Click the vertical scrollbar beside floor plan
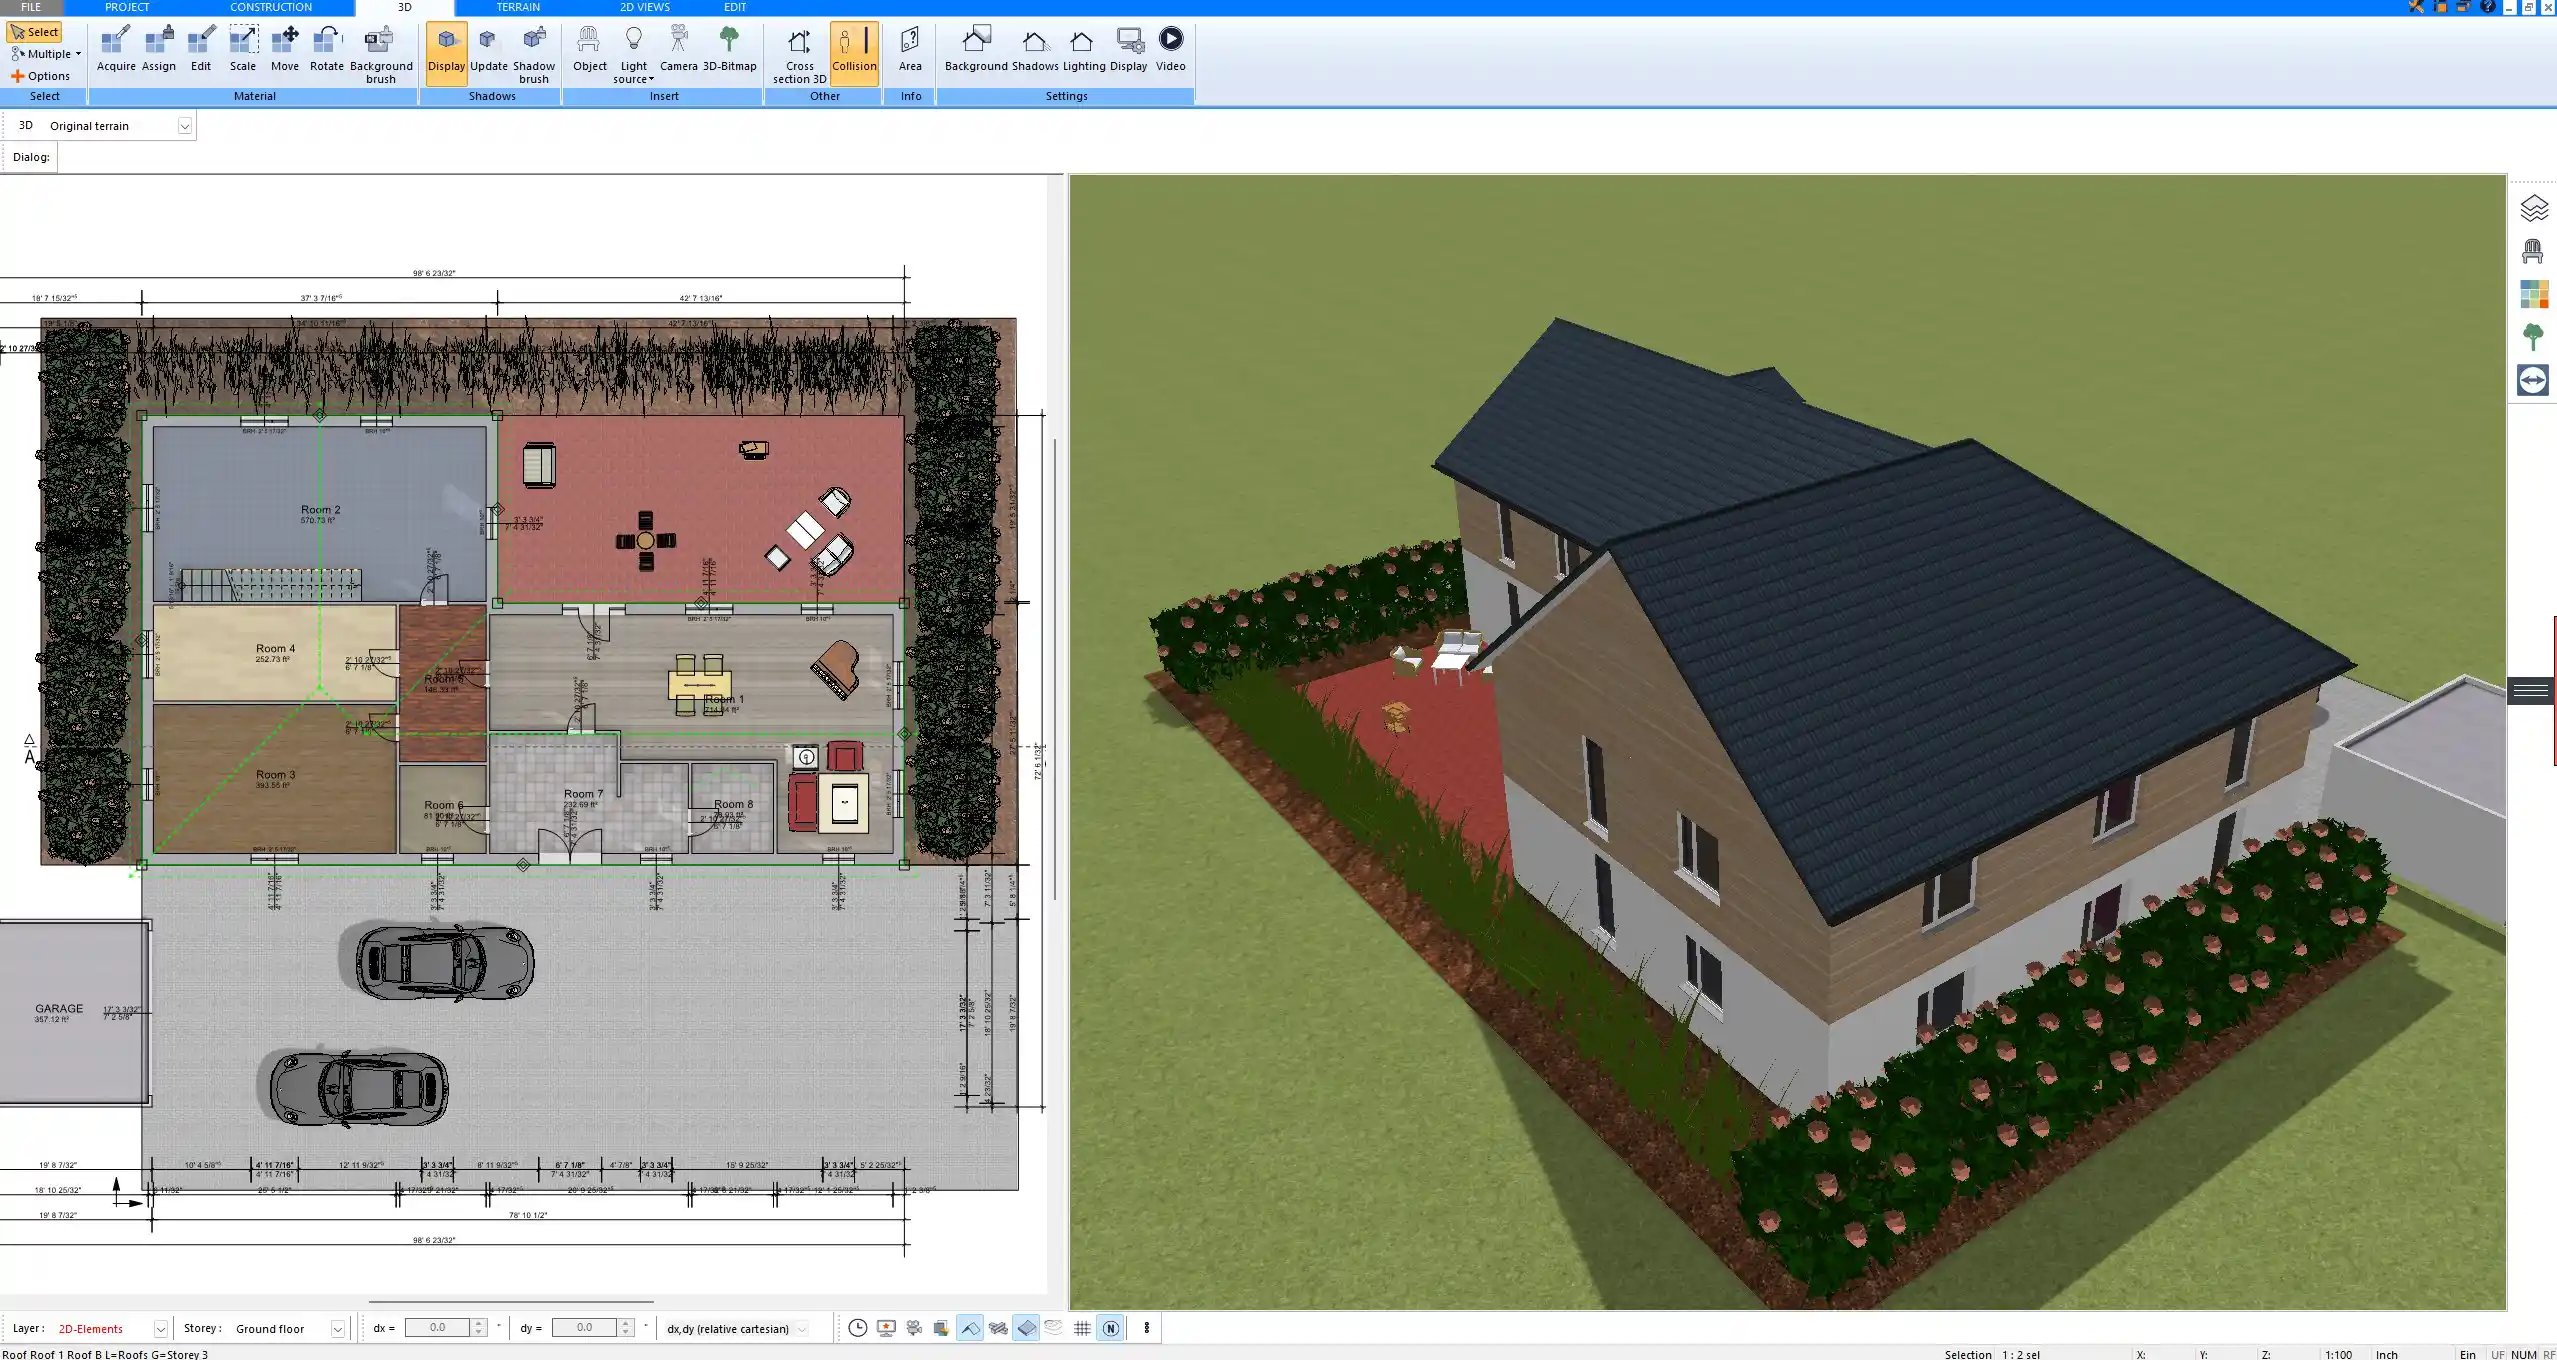 [1055, 668]
